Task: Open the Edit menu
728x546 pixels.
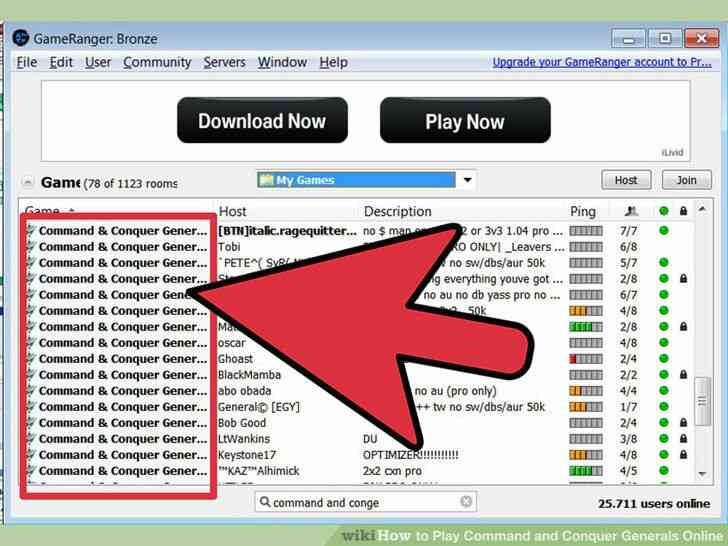Action: (x=61, y=62)
